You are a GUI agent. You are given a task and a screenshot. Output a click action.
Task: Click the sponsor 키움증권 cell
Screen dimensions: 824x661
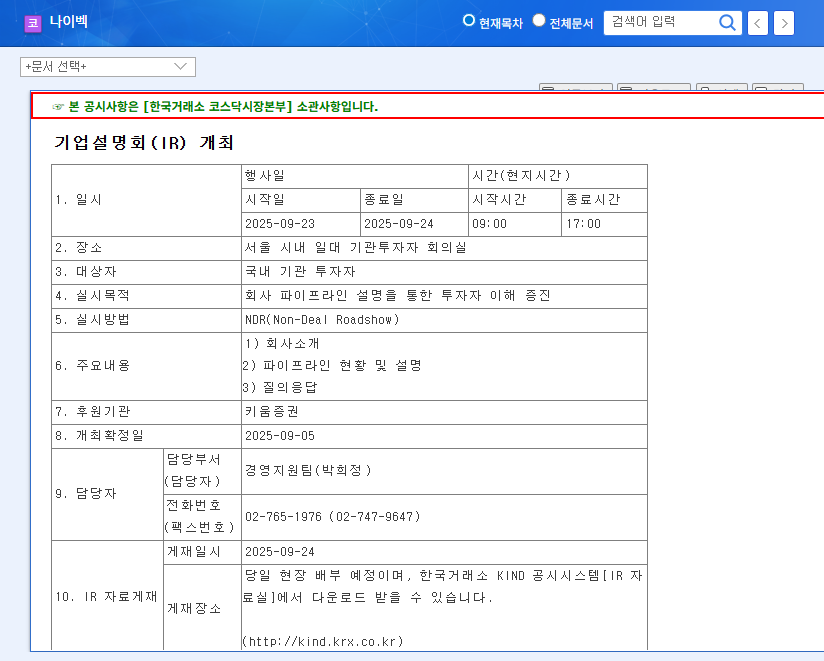pyautogui.click(x=444, y=412)
